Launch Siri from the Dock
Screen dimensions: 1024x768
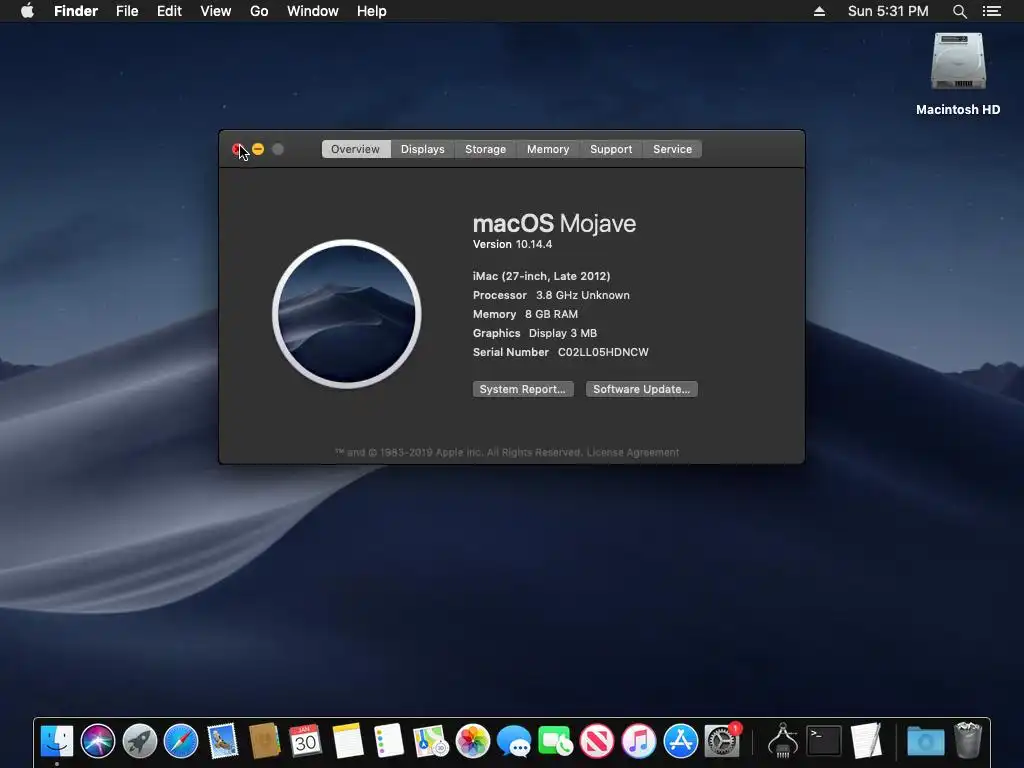click(98, 741)
